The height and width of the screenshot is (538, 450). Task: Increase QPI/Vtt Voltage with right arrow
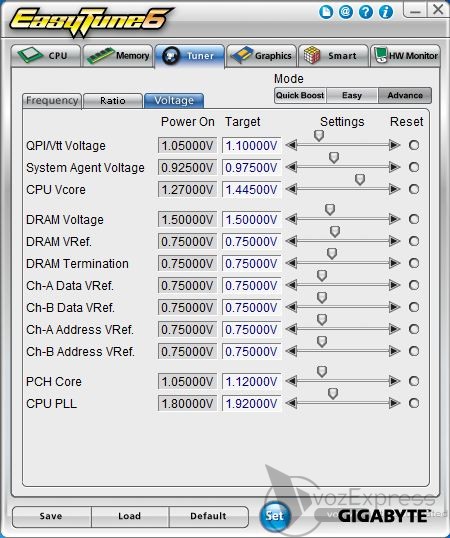(x=394, y=145)
